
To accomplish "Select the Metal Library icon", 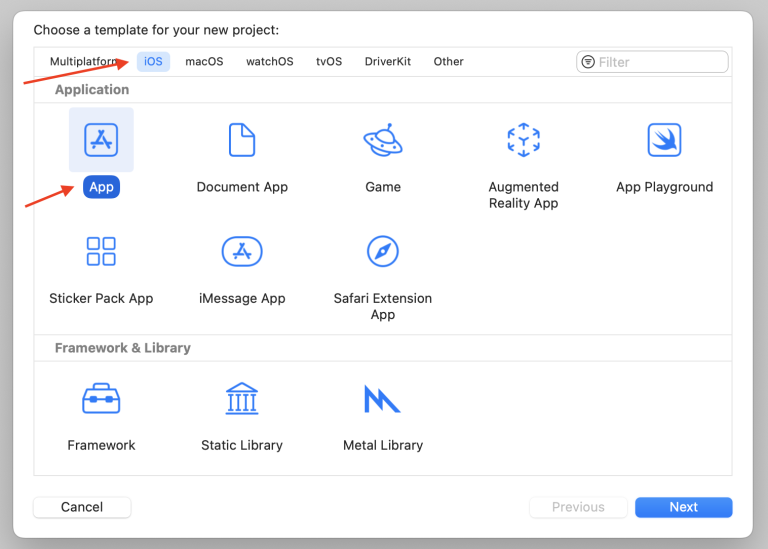I will [x=383, y=399].
